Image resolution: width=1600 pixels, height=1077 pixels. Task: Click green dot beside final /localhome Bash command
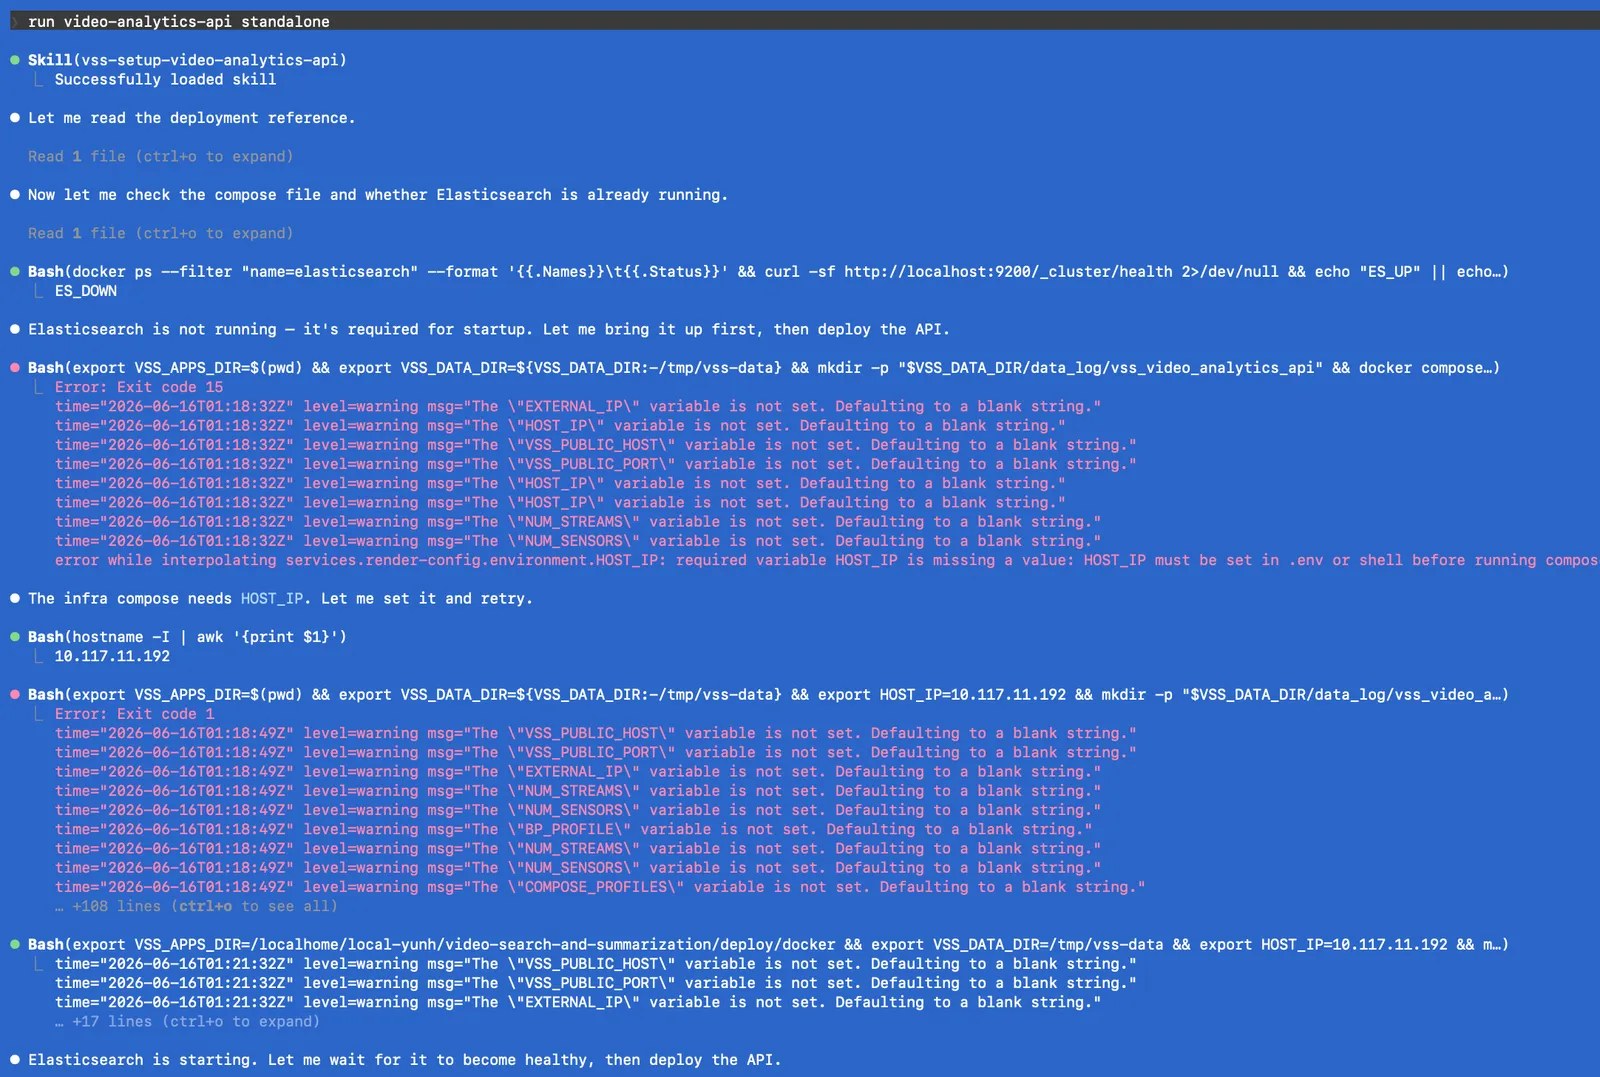(x=15, y=945)
